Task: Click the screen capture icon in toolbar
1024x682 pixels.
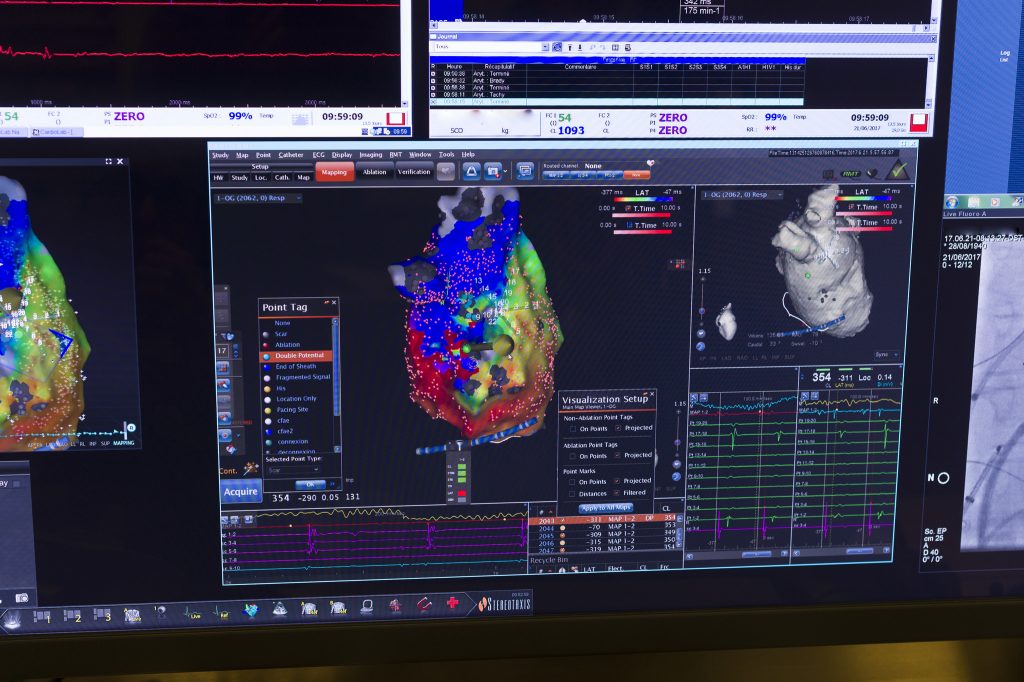Action: coord(493,172)
